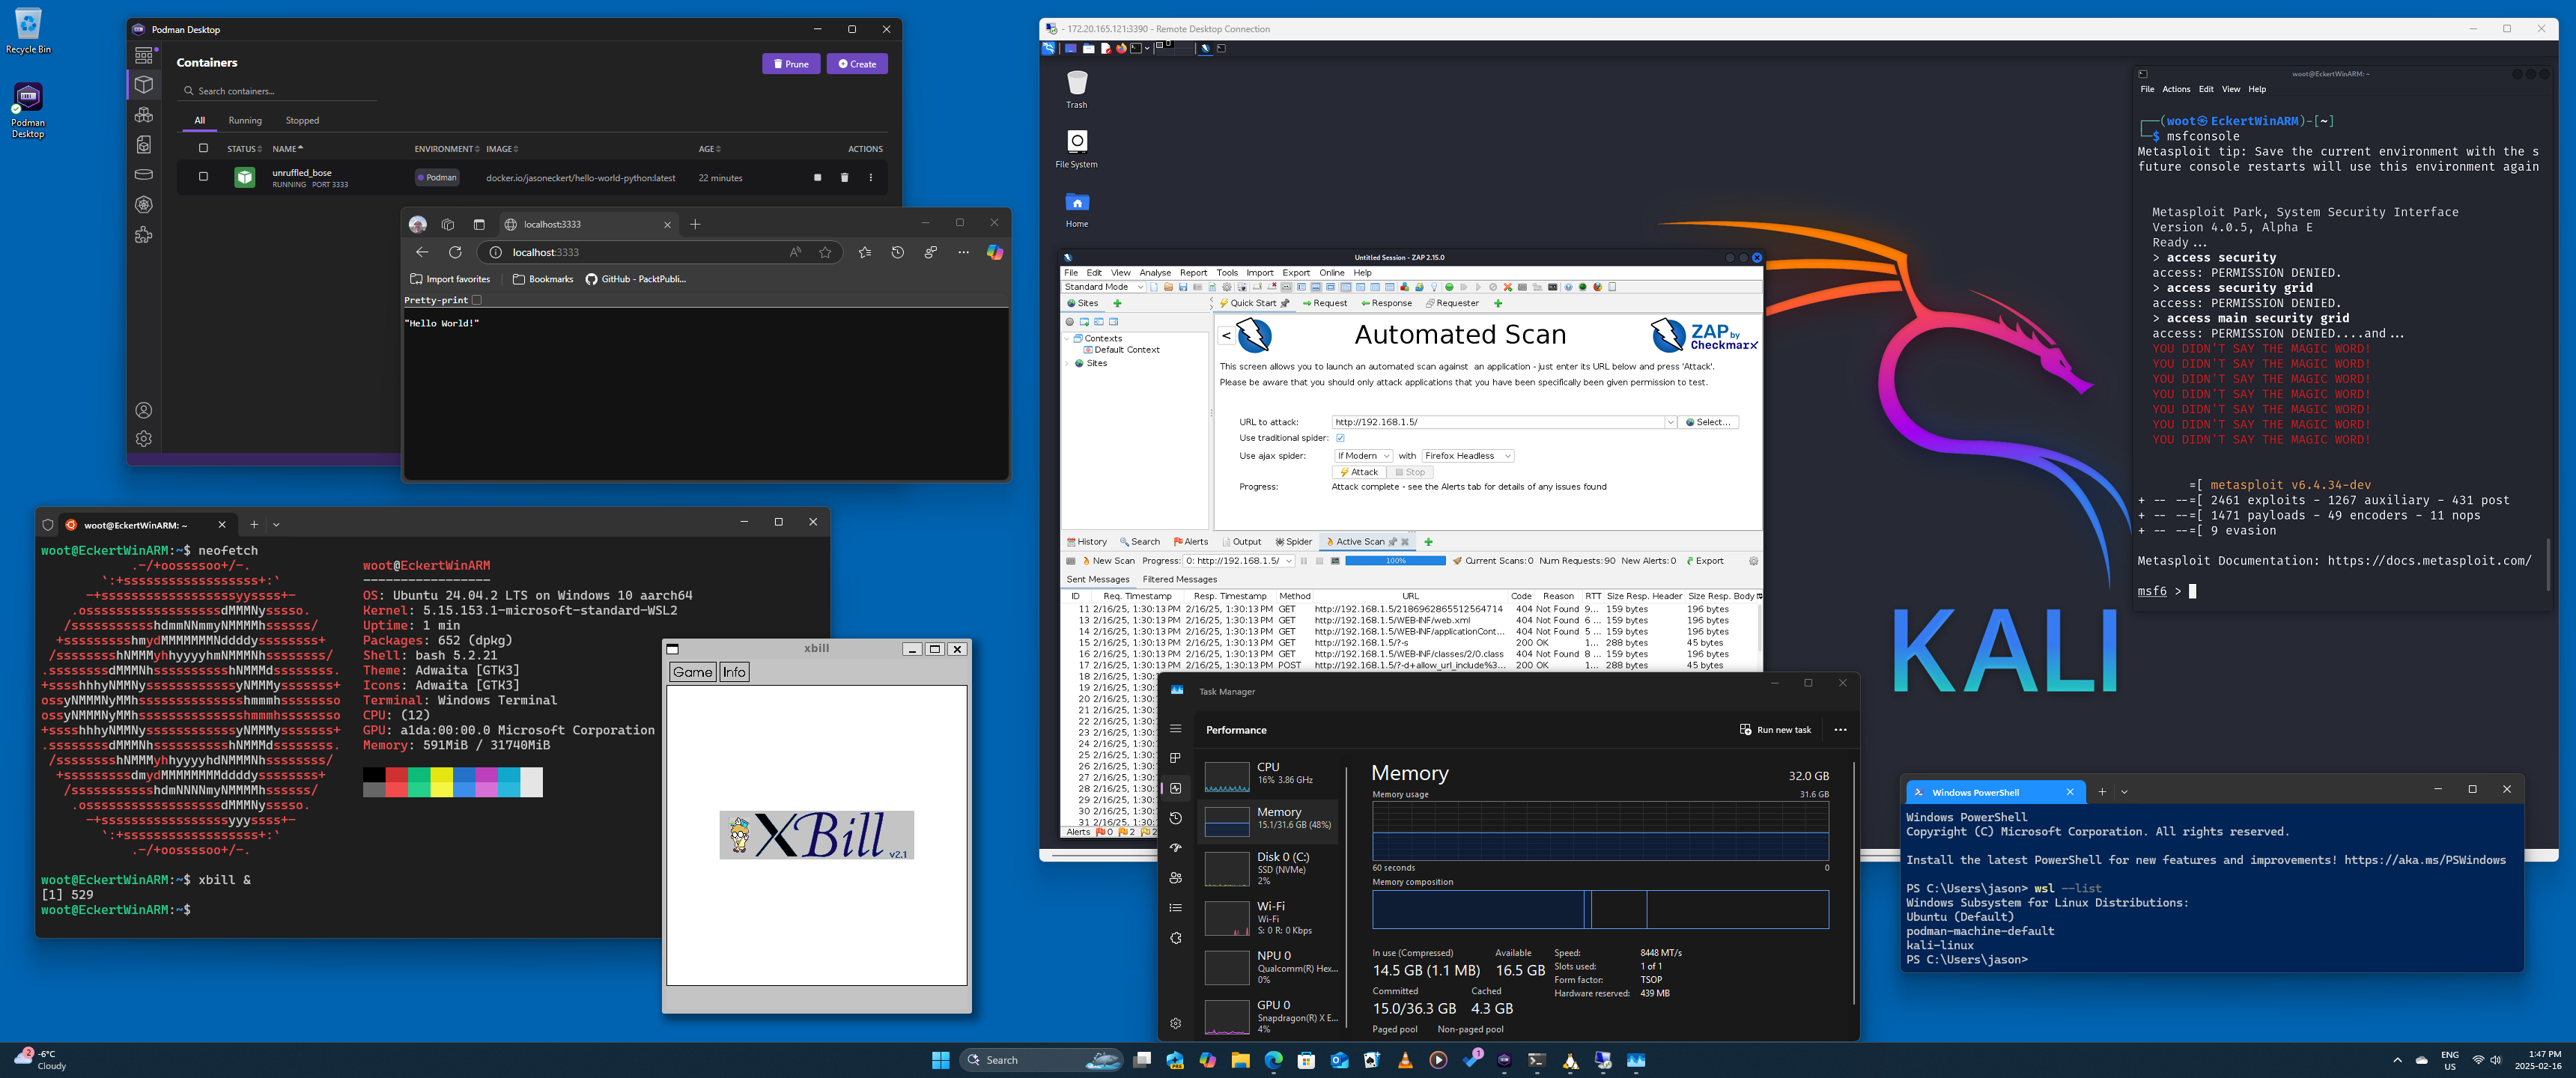Toggle the Pretty-print checkbox in Edge
Screen dimensions: 2576x1078
(478, 300)
